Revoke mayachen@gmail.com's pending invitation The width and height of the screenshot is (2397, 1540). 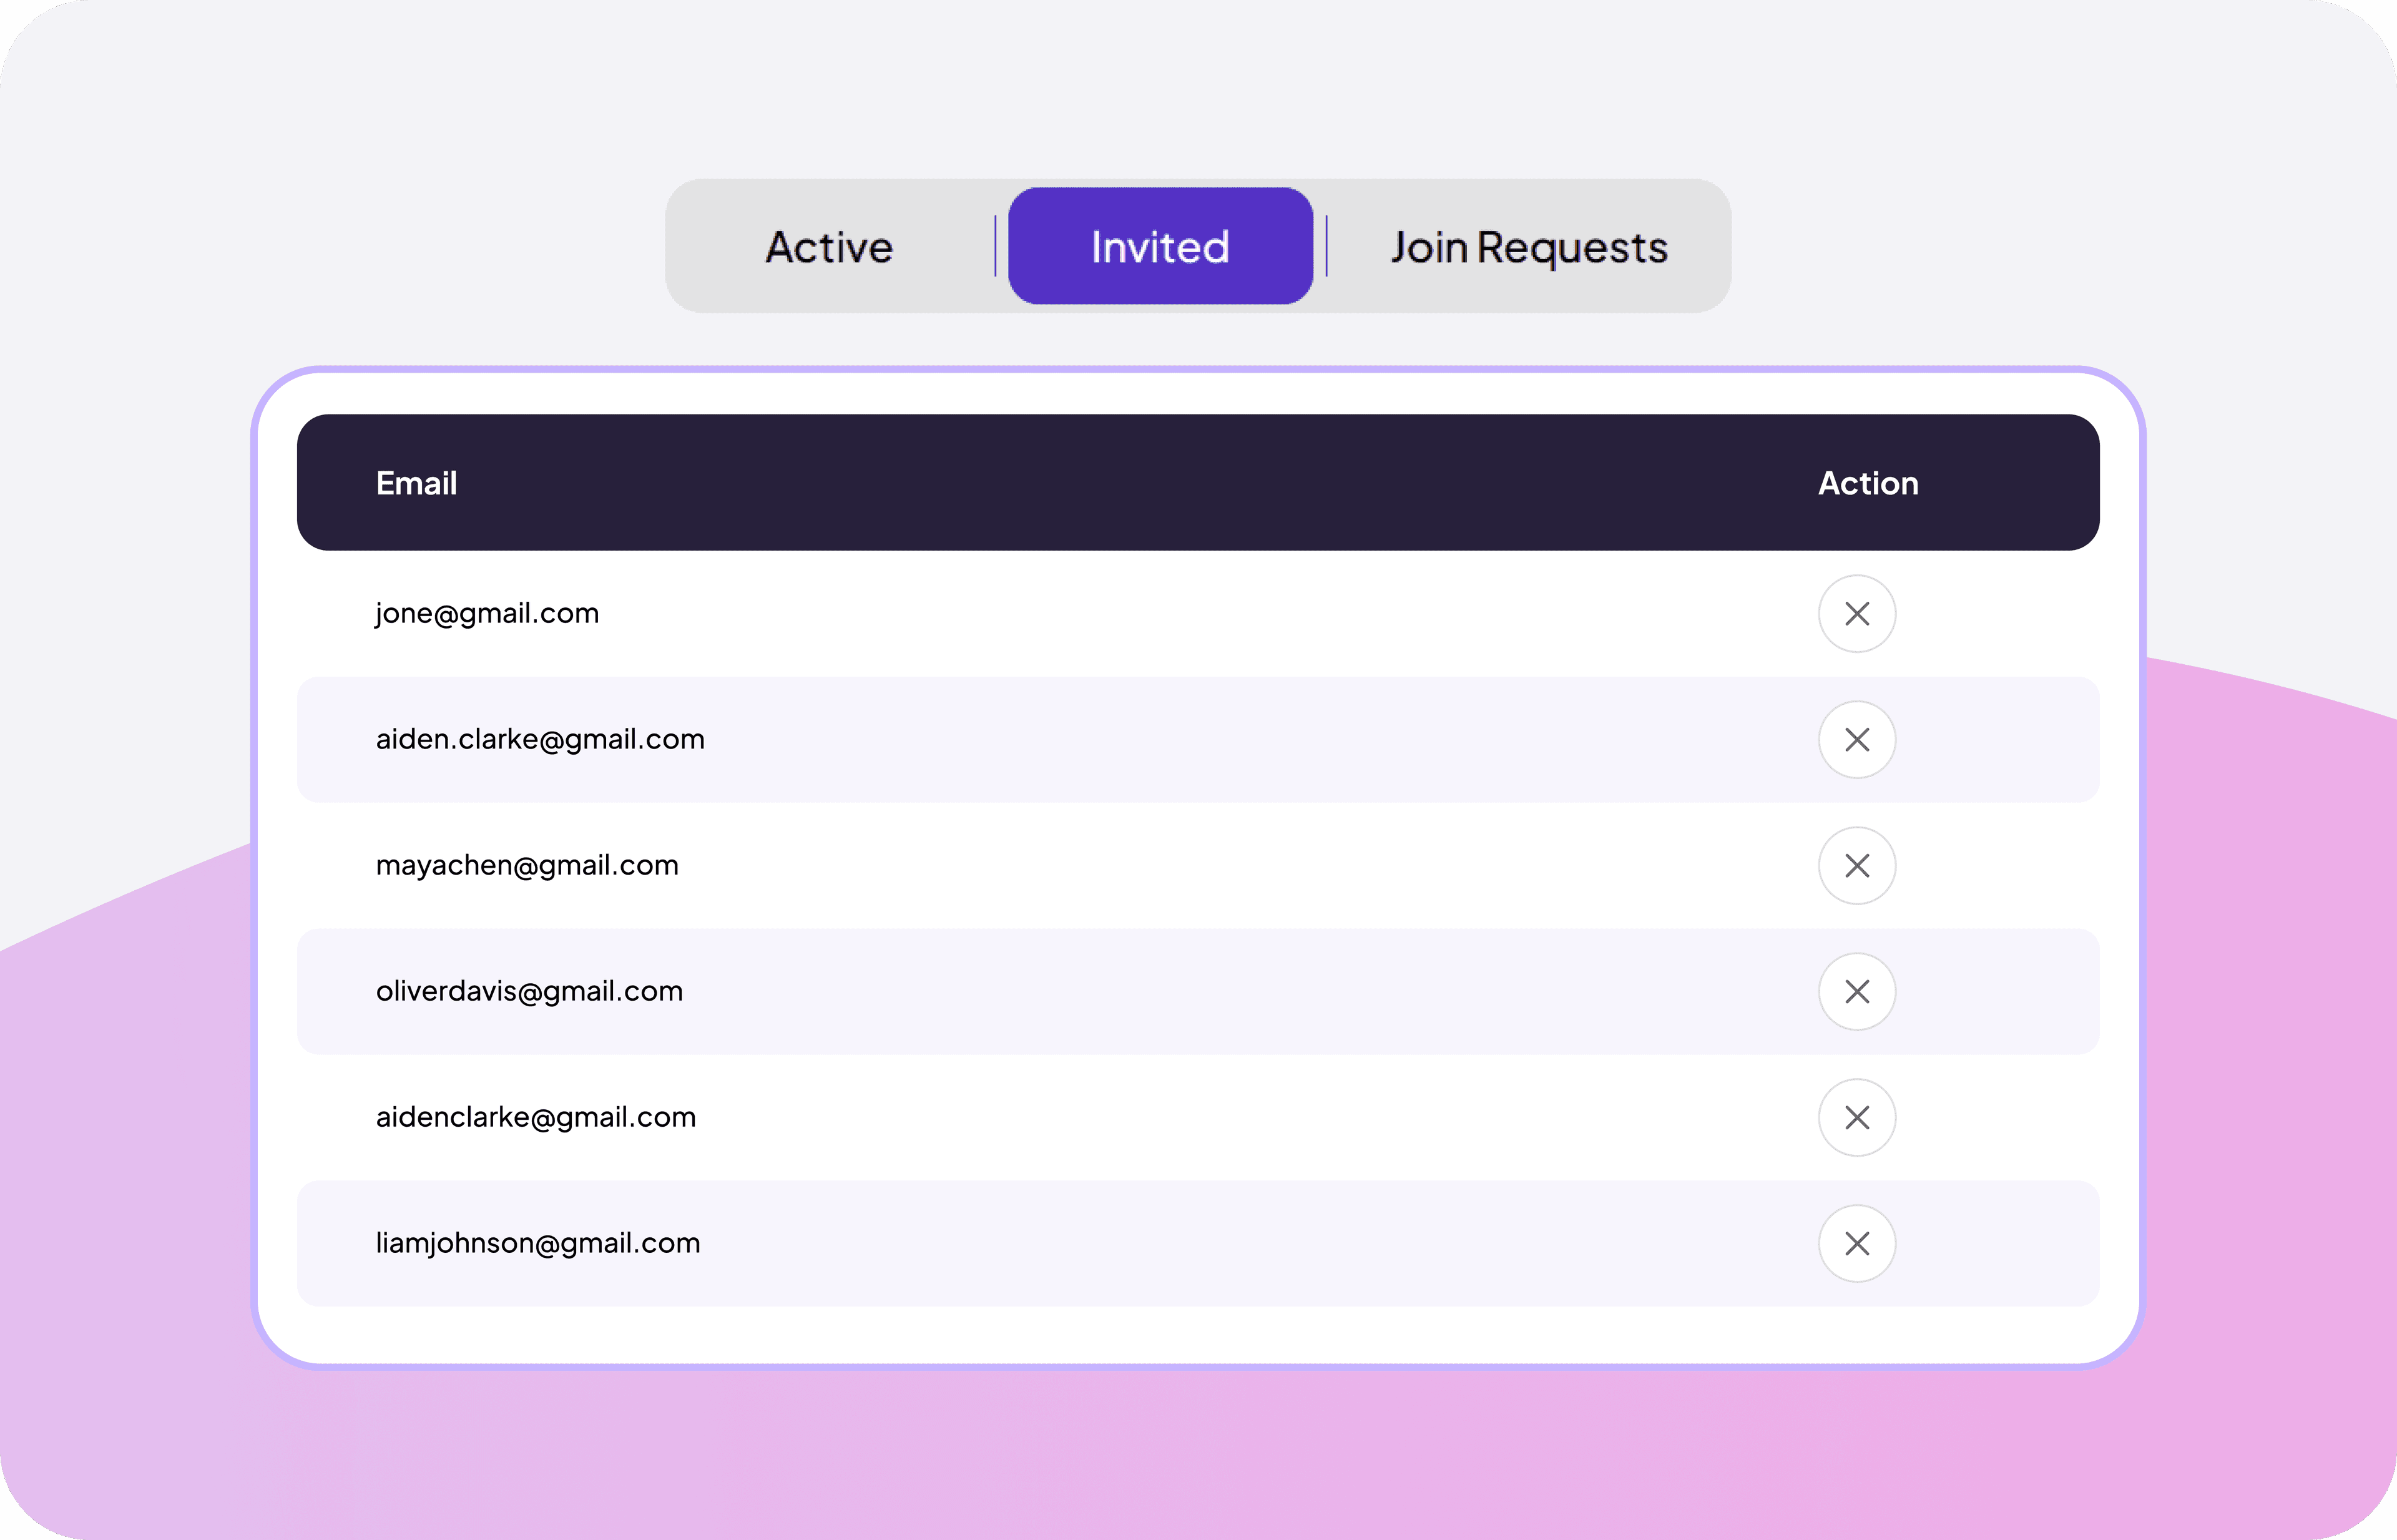tap(1857, 865)
